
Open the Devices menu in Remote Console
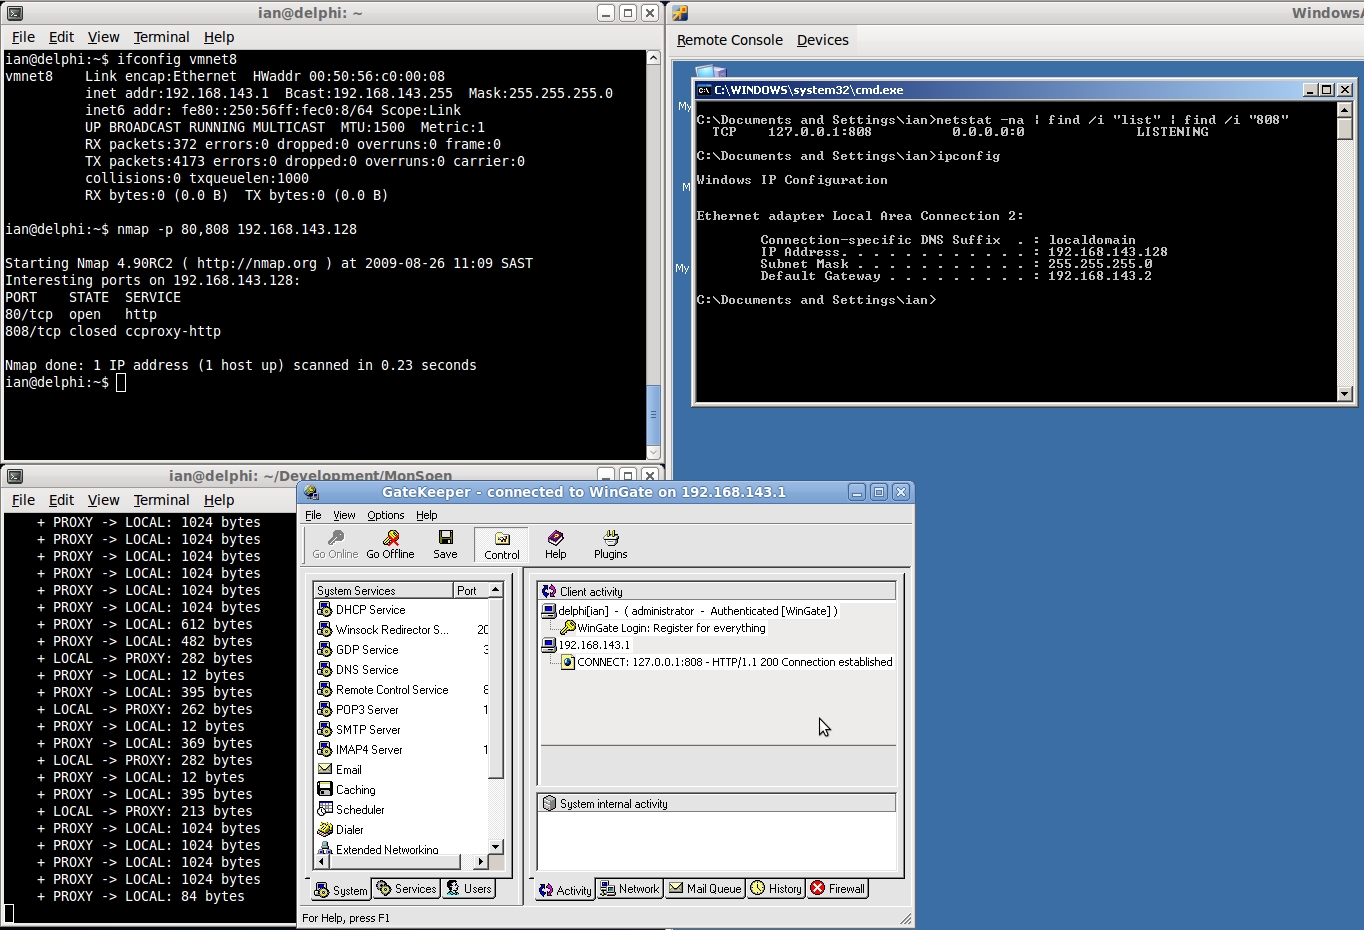822,40
